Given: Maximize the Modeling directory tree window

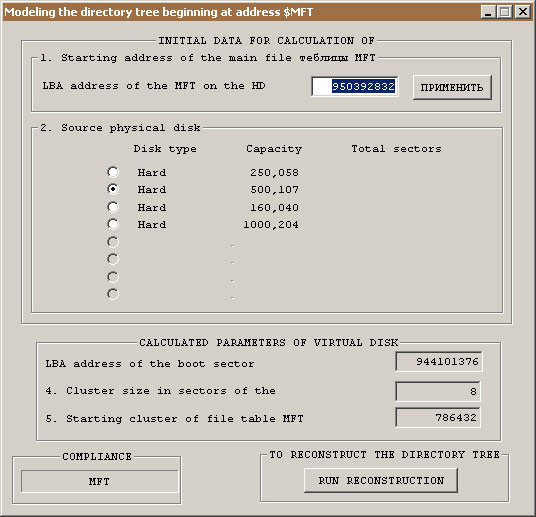Looking at the screenshot, I should (505, 12).
